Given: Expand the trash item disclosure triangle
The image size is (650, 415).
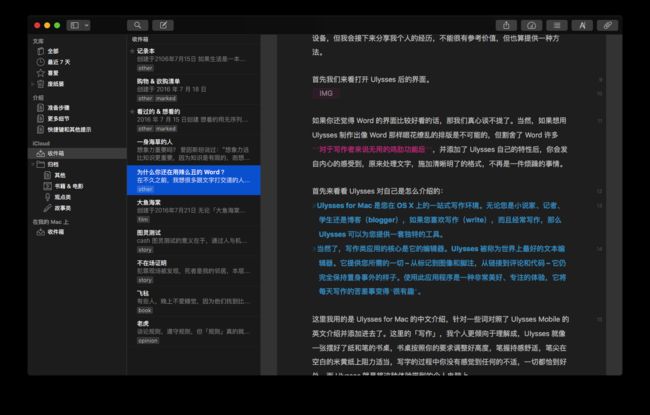Looking at the screenshot, I should tap(33, 84).
